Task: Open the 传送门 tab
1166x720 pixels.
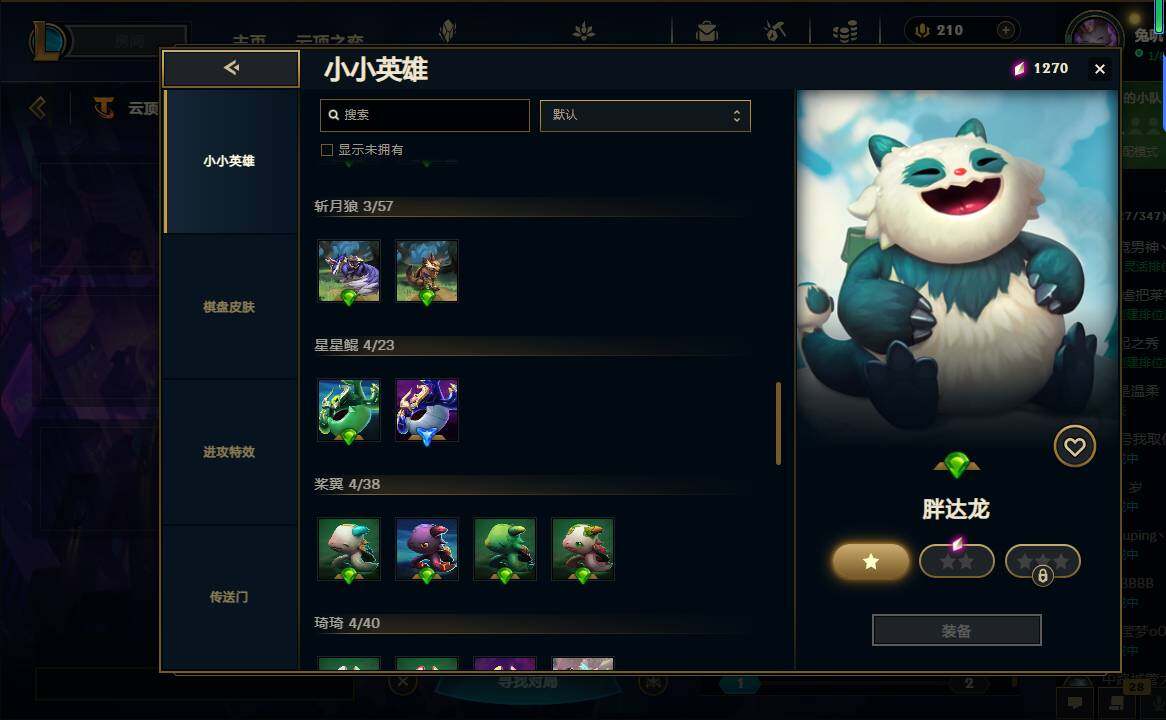Action: coord(229,597)
